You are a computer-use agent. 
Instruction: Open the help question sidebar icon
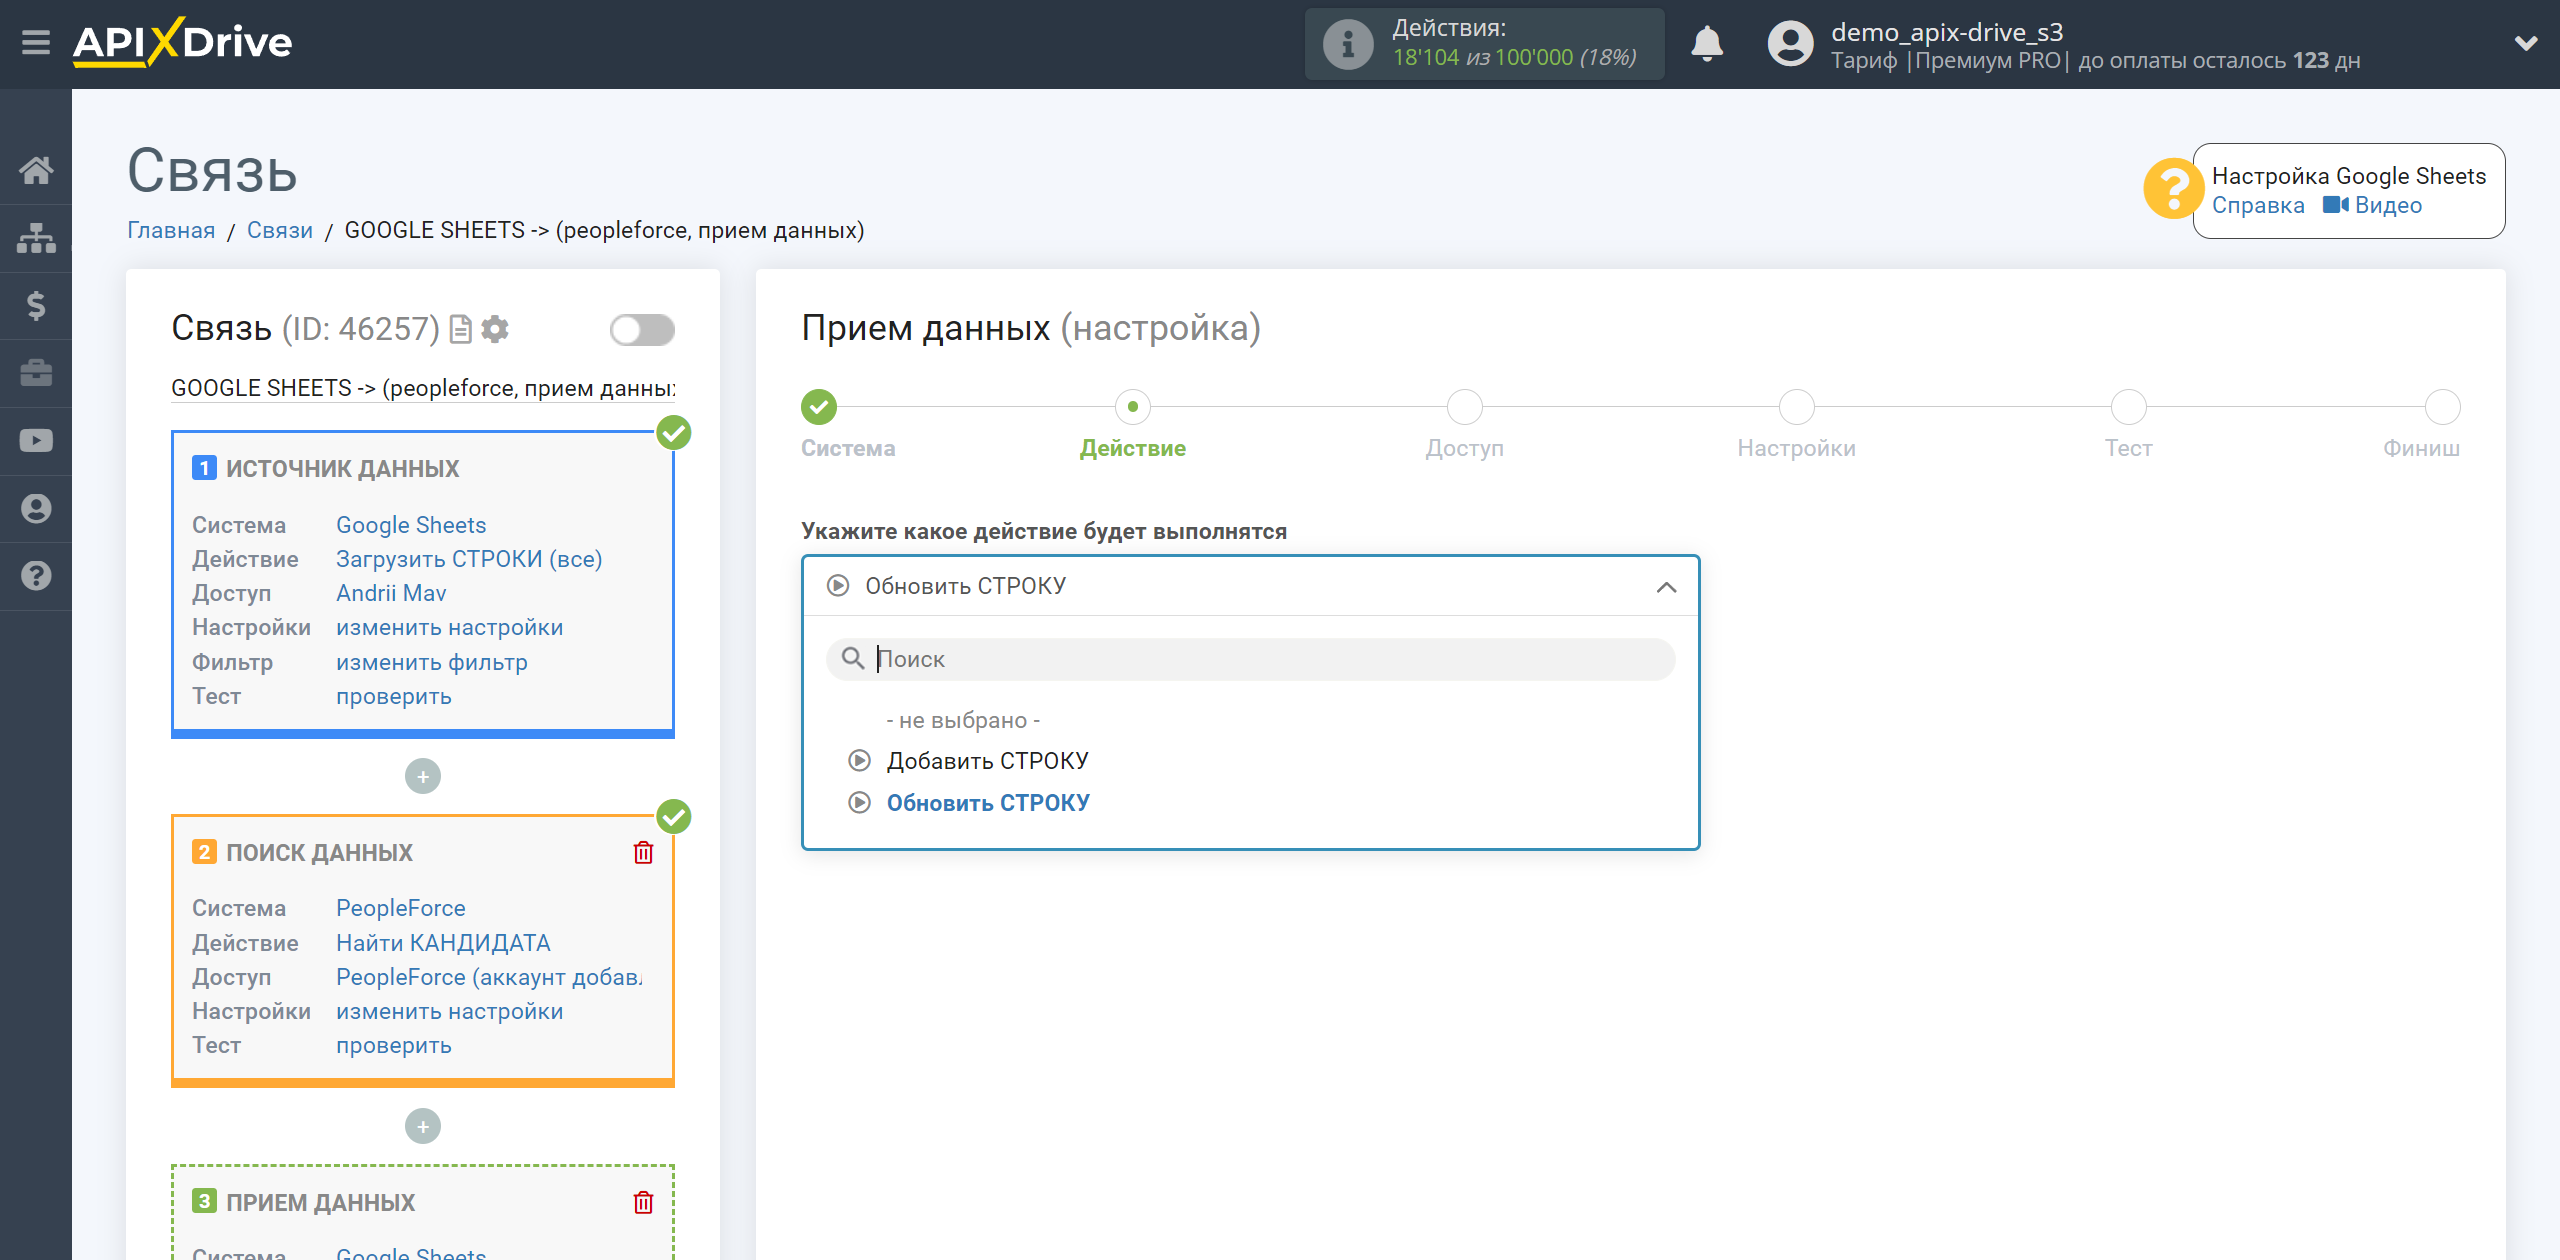click(x=36, y=576)
